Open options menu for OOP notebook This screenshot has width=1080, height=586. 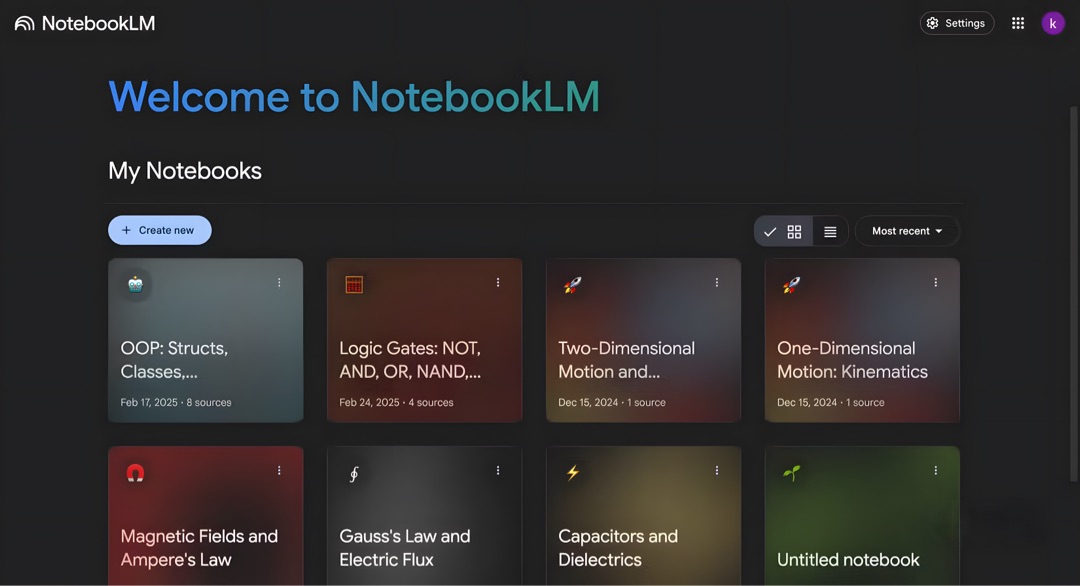pyautogui.click(x=279, y=283)
